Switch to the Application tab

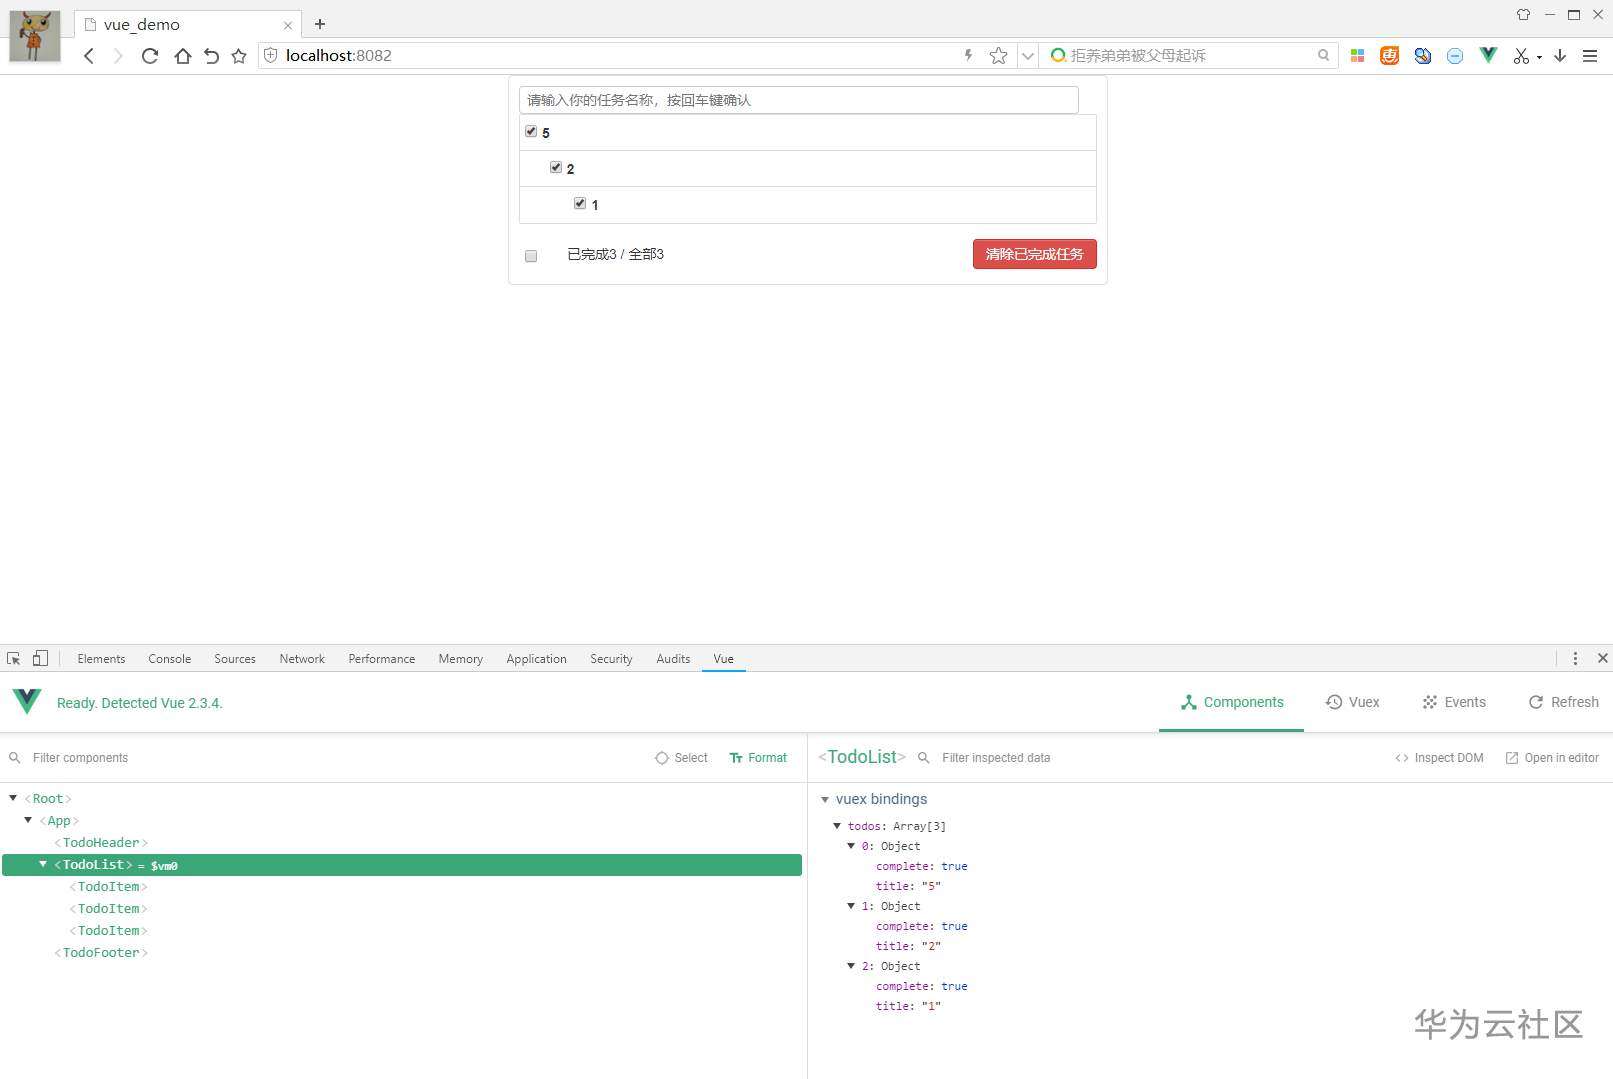click(x=536, y=659)
